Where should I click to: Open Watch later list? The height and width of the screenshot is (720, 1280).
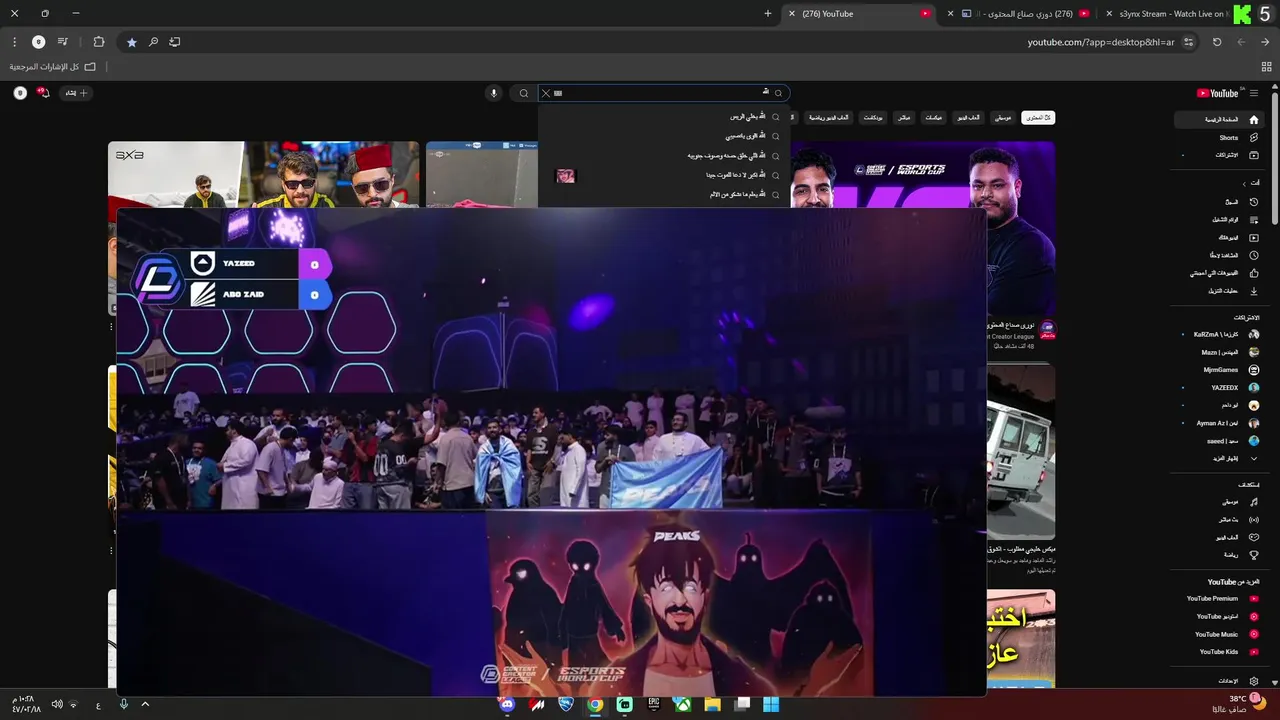[x=1219, y=255]
